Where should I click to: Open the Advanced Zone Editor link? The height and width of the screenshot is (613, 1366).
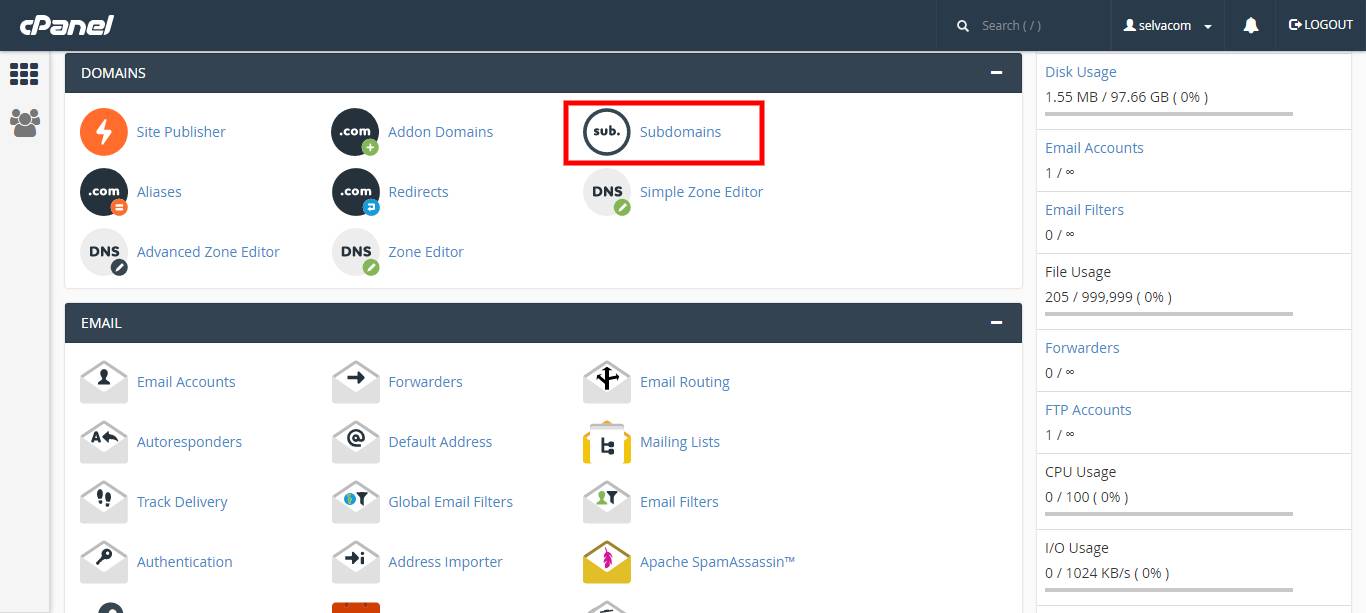coord(208,252)
